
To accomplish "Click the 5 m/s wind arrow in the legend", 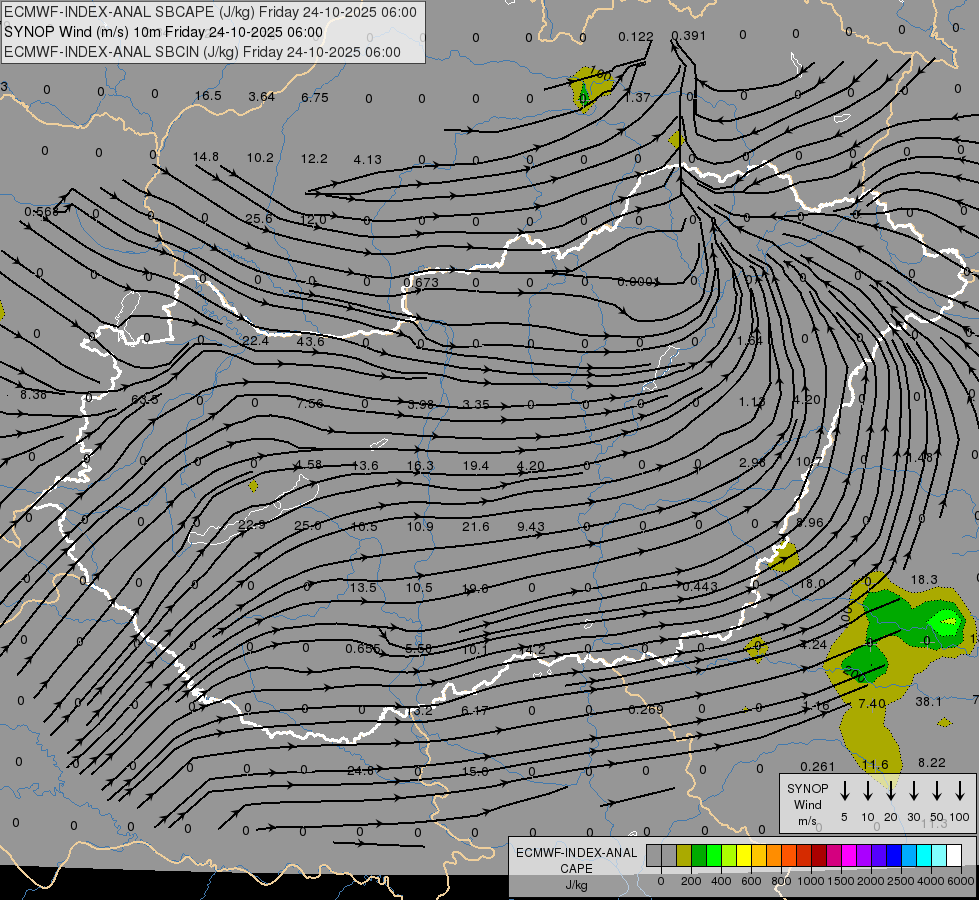I will click(x=844, y=791).
